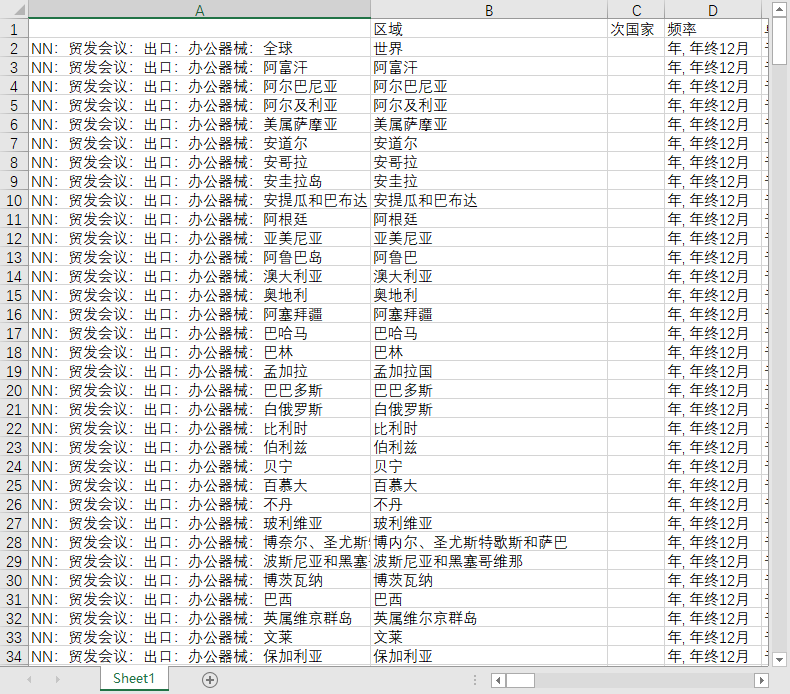Select column B cell '阿富汗'
The height and width of the screenshot is (694, 790).
489,68
